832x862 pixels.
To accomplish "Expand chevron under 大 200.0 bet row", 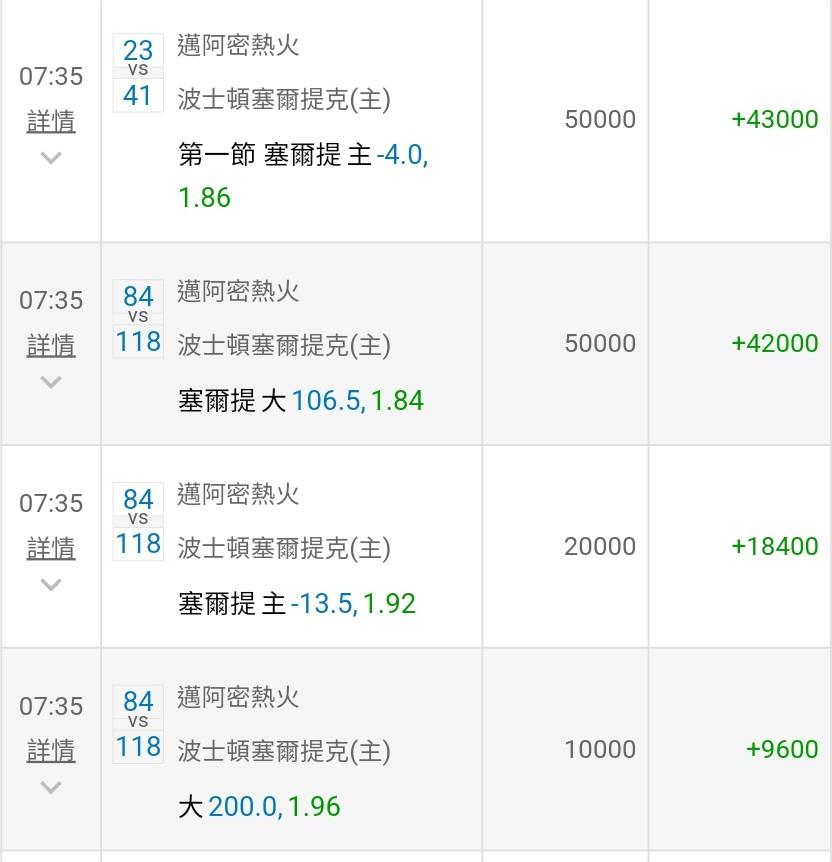I will tap(51, 787).
